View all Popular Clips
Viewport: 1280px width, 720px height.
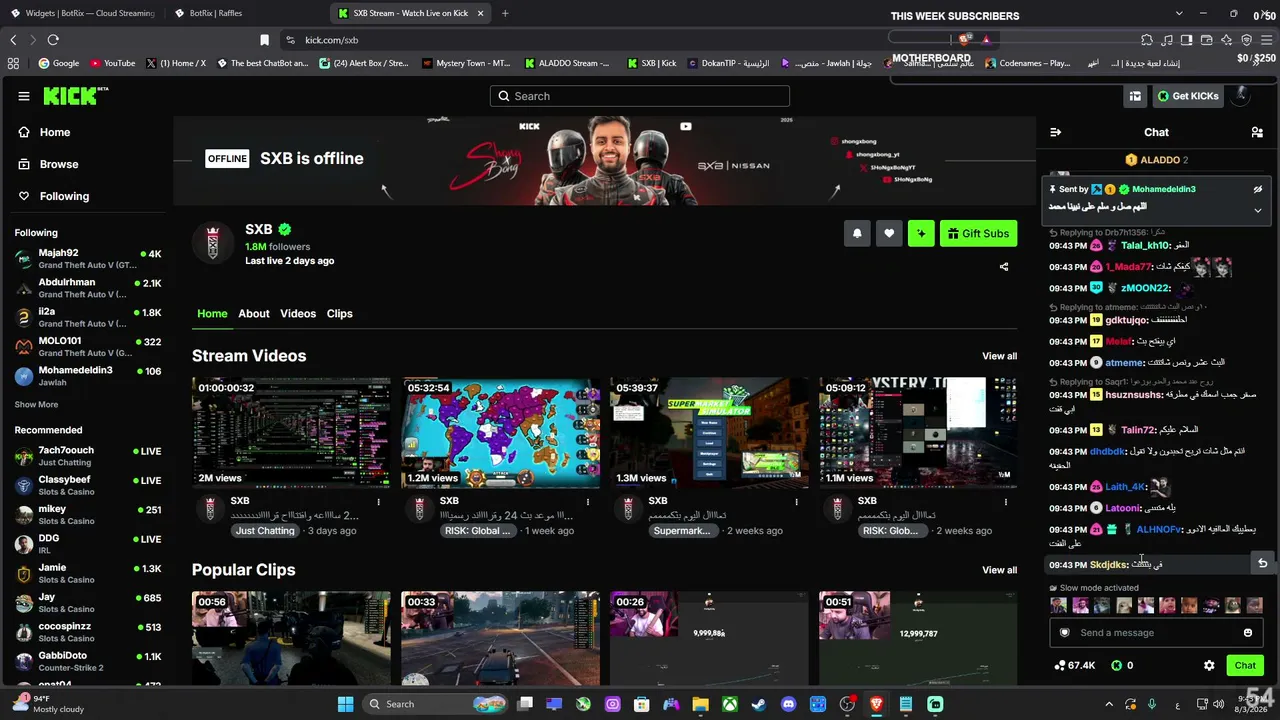(999, 570)
